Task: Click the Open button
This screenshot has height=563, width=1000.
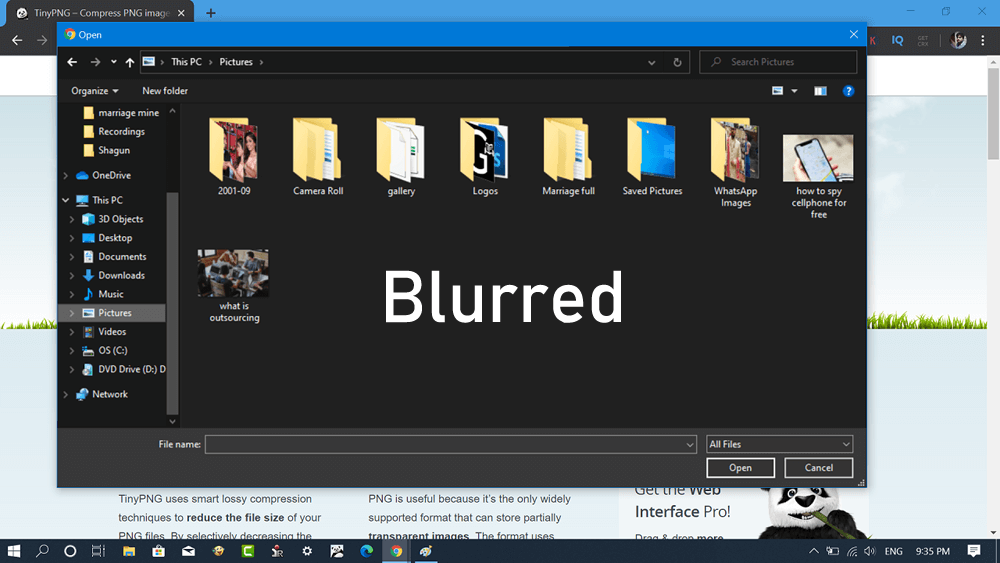Action: 740,468
